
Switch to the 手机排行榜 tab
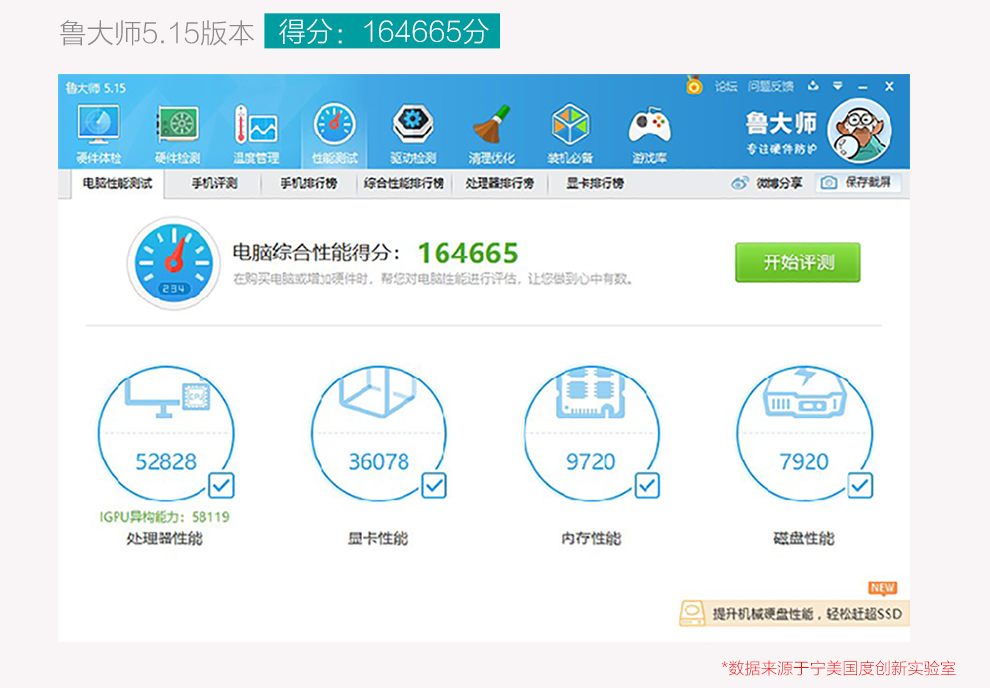click(309, 183)
